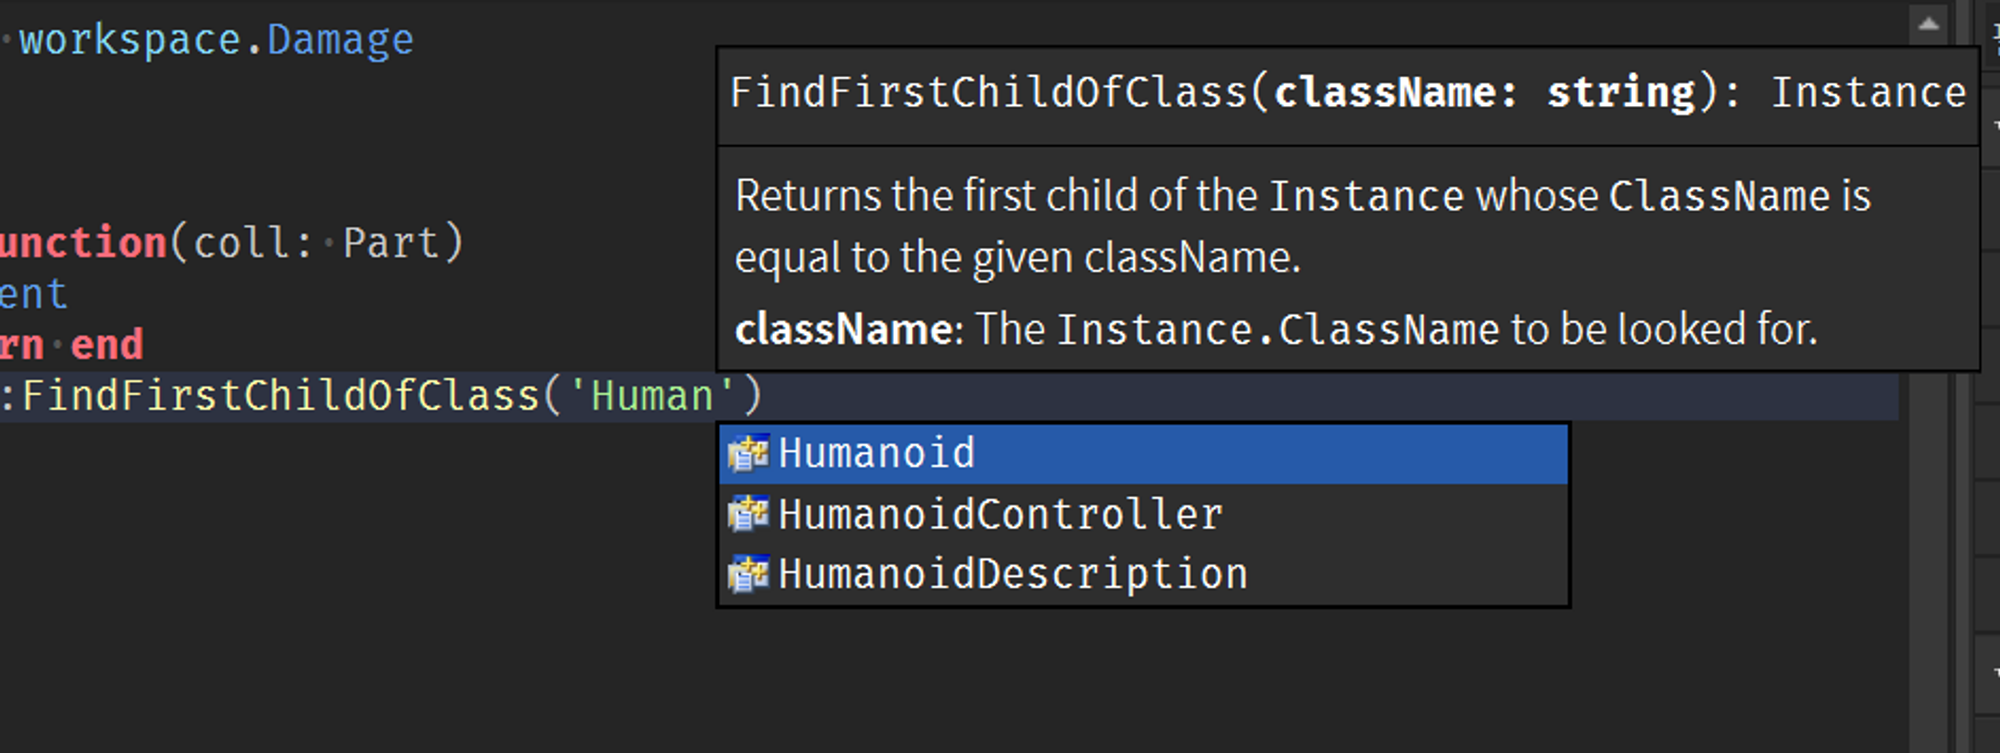Click the red end keyword
Viewport: 2000px width, 753px height.
click(x=107, y=345)
